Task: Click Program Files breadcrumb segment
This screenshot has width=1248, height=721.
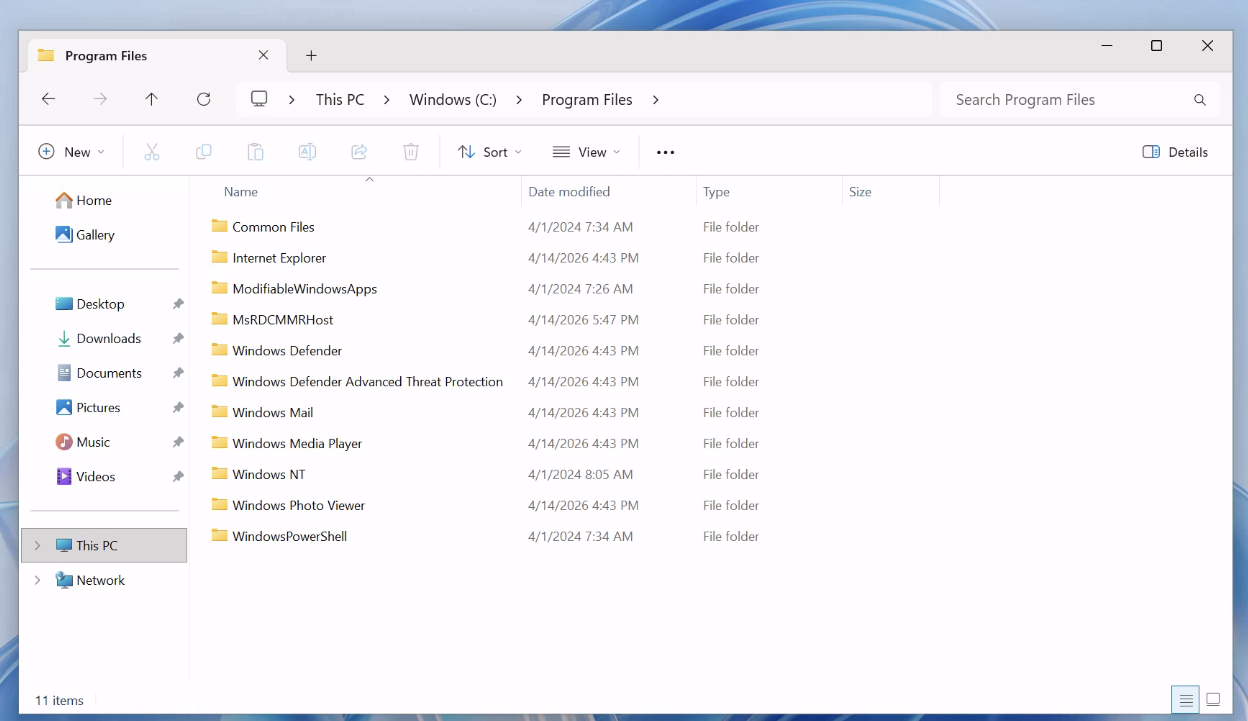Action: 587,100
